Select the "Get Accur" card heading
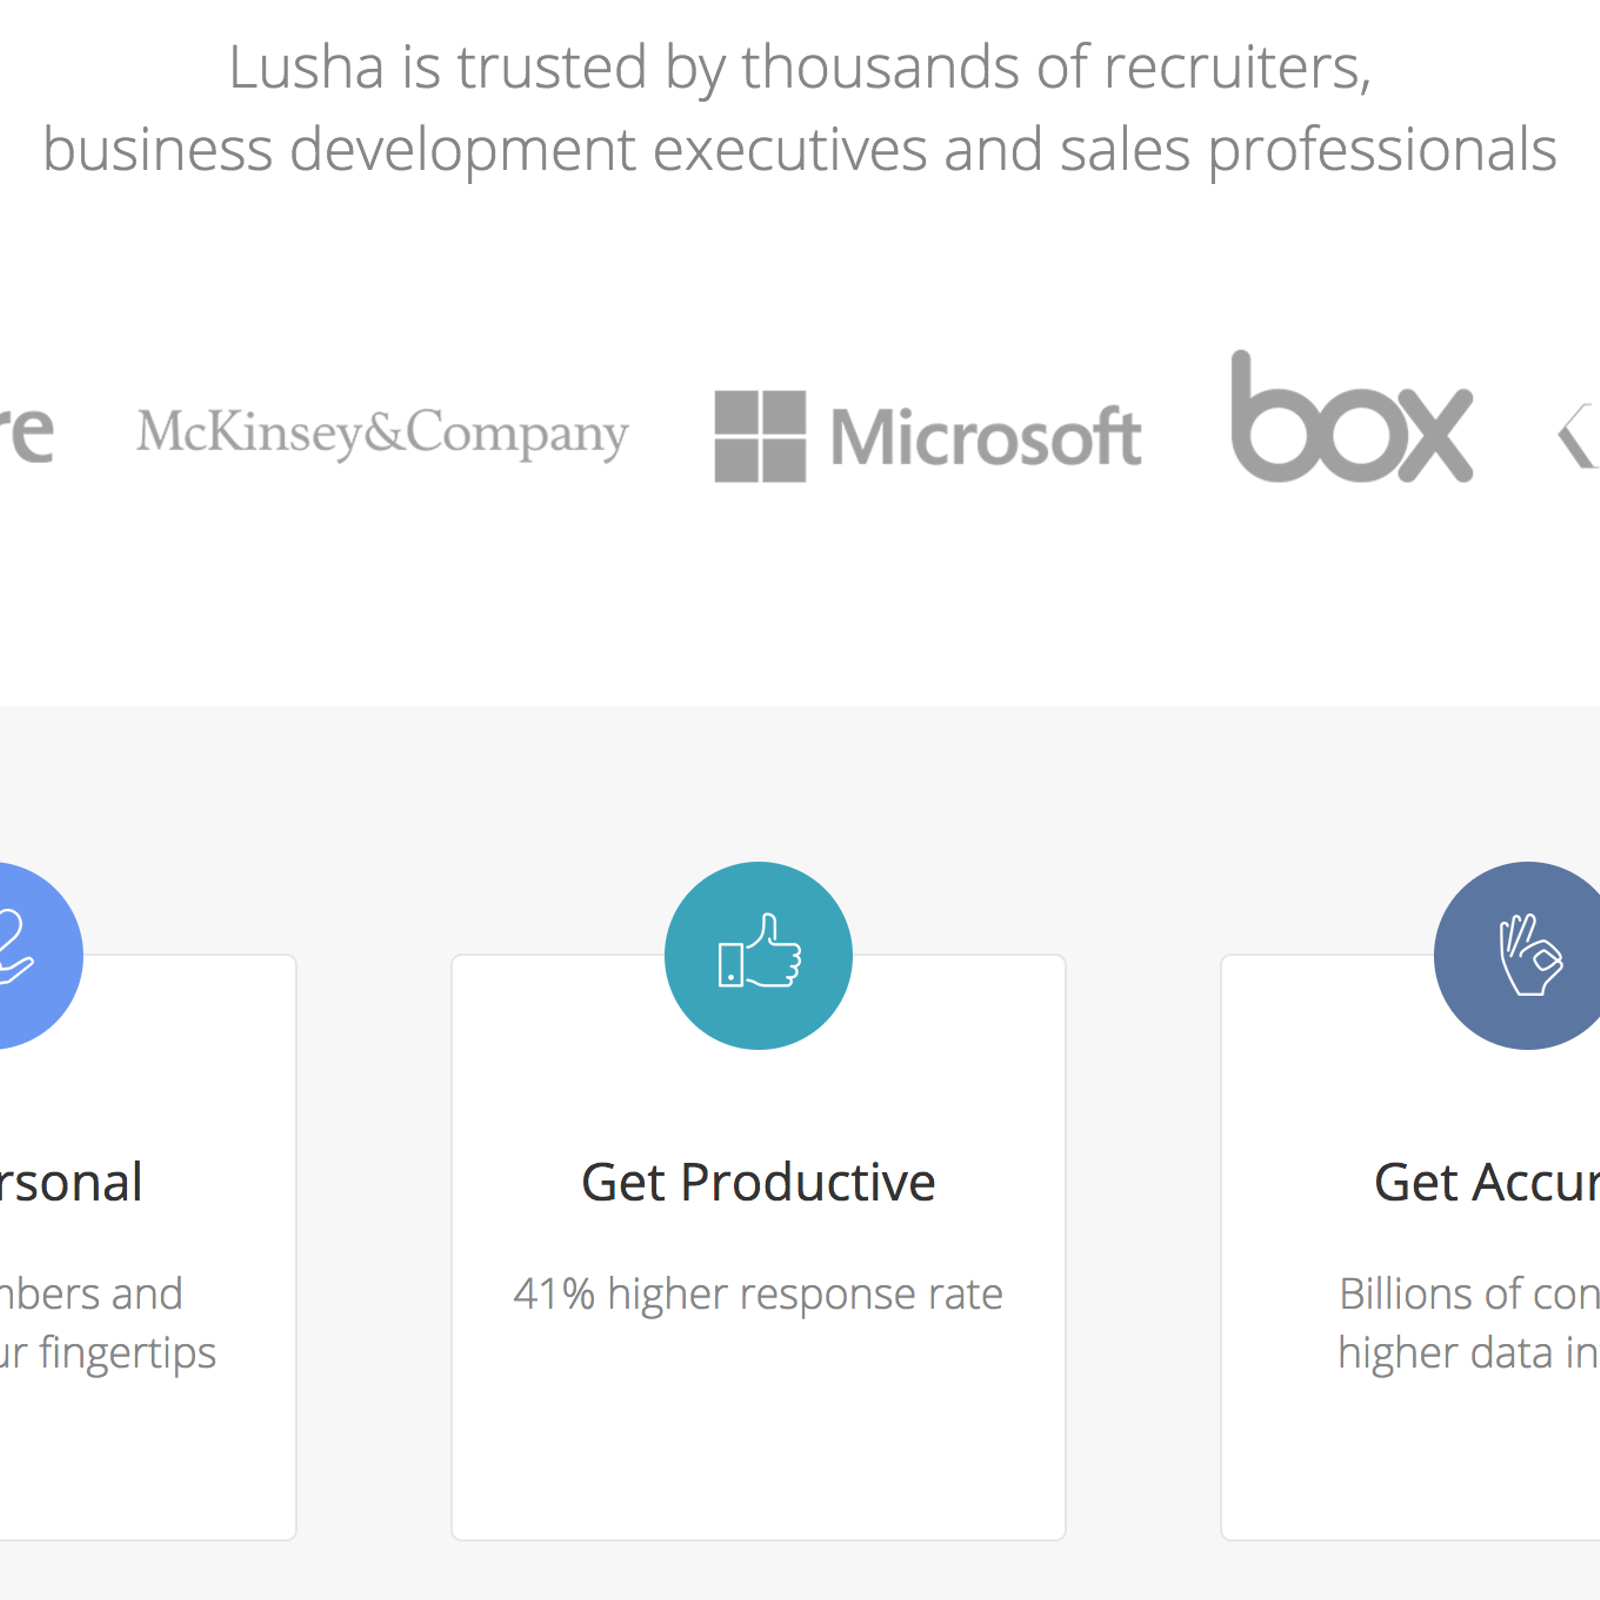This screenshot has width=1600, height=1600. click(1486, 1182)
